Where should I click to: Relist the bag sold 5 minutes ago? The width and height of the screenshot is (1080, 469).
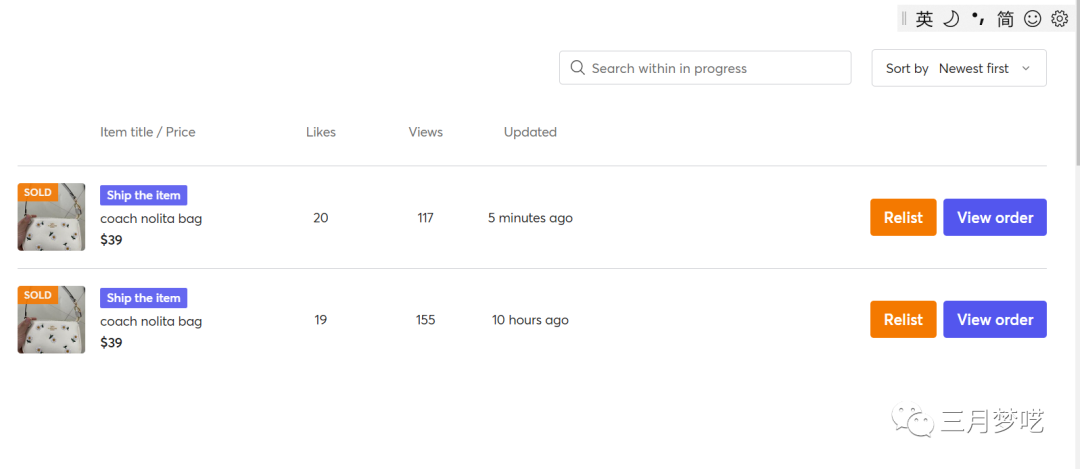pyautogui.click(x=903, y=218)
